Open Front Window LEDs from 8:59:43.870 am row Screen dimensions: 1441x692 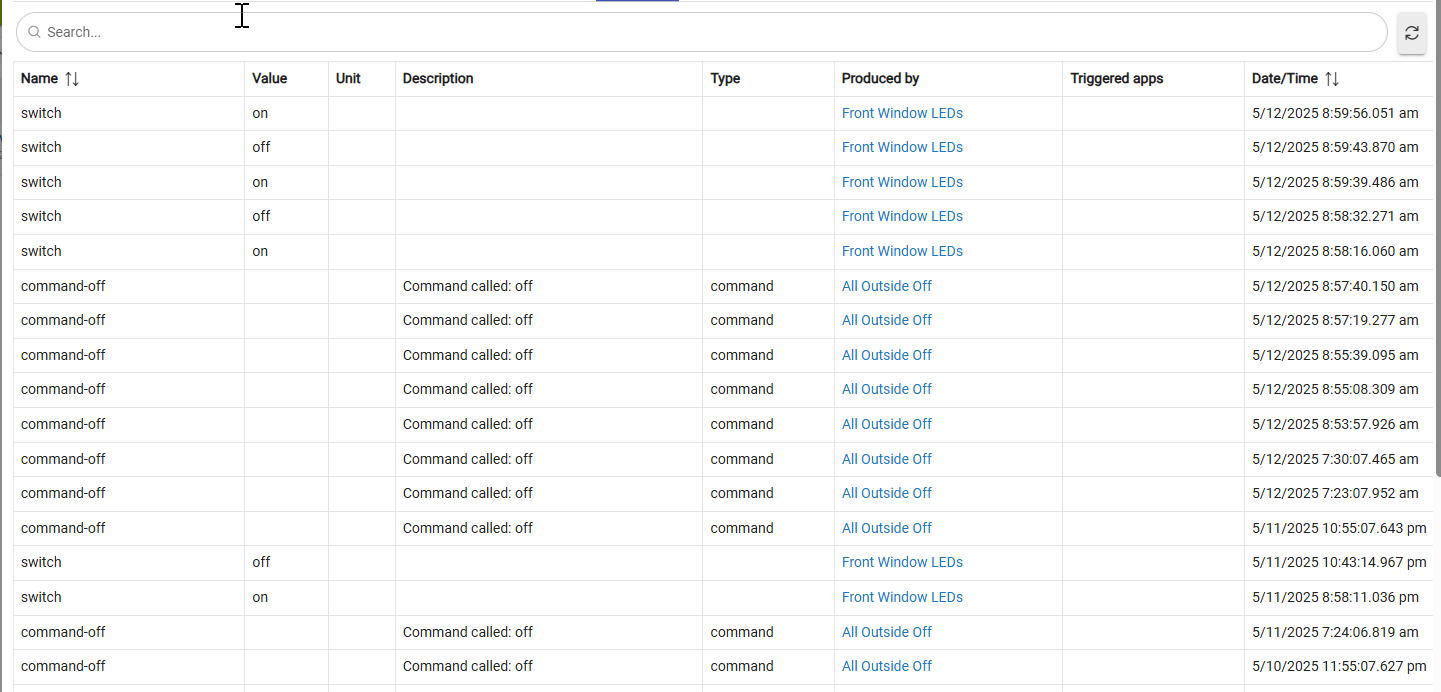click(x=902, y=147)
